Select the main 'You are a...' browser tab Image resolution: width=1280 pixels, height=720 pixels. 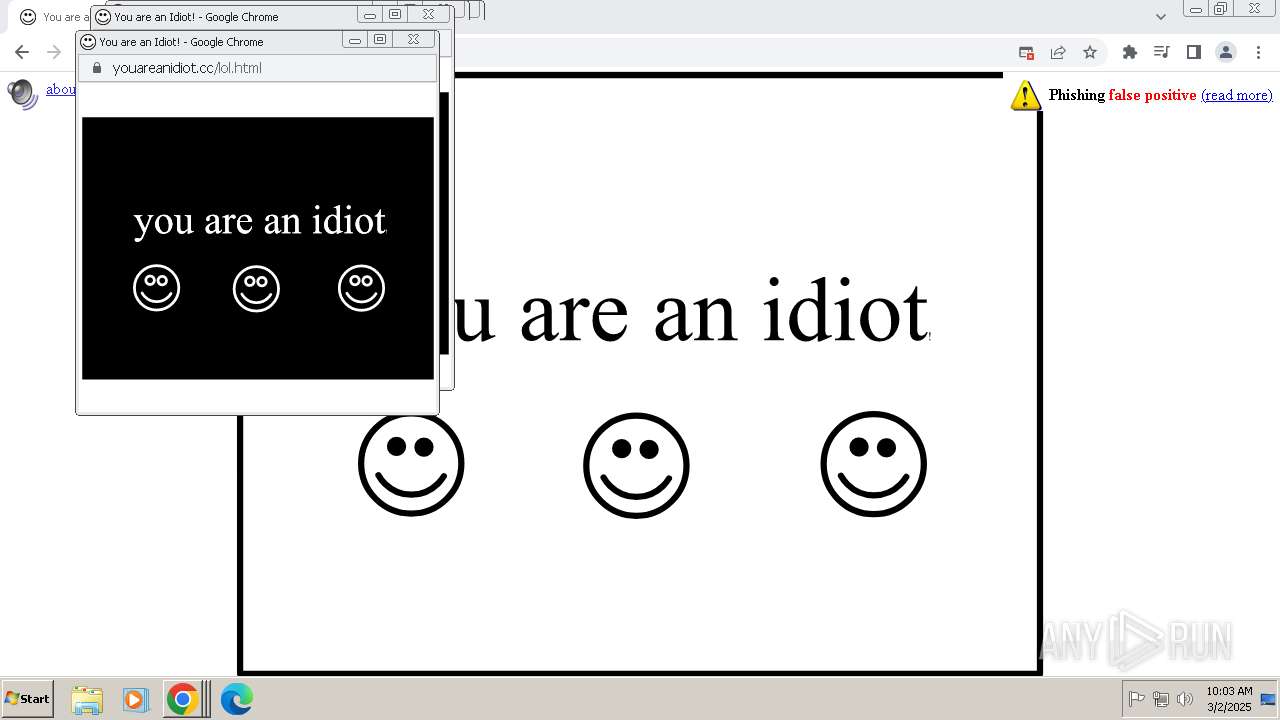tap(54, 17)
